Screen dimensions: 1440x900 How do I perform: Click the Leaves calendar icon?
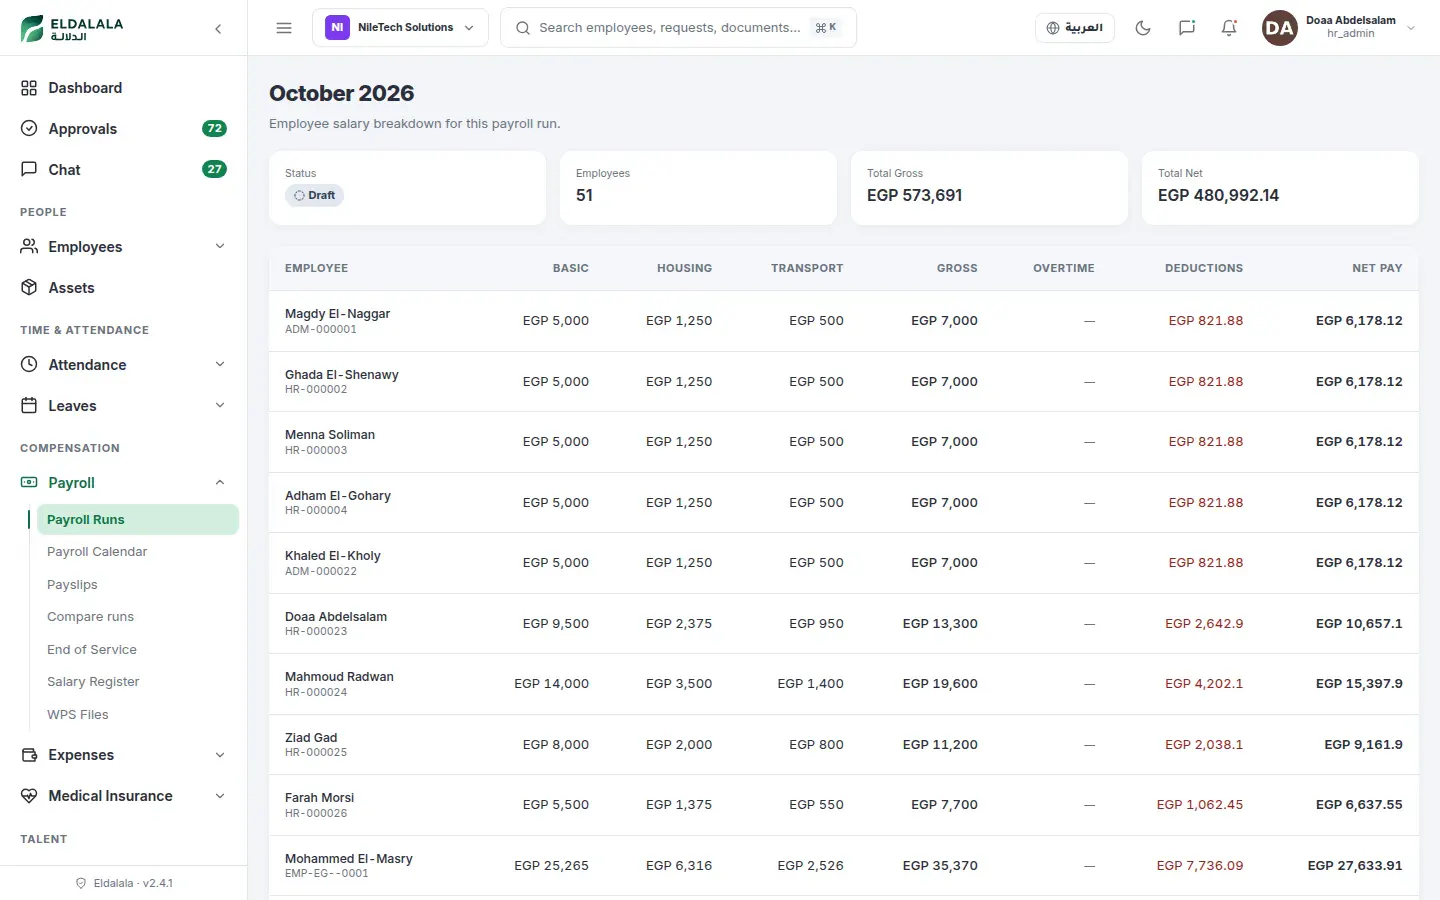[29, 406]
